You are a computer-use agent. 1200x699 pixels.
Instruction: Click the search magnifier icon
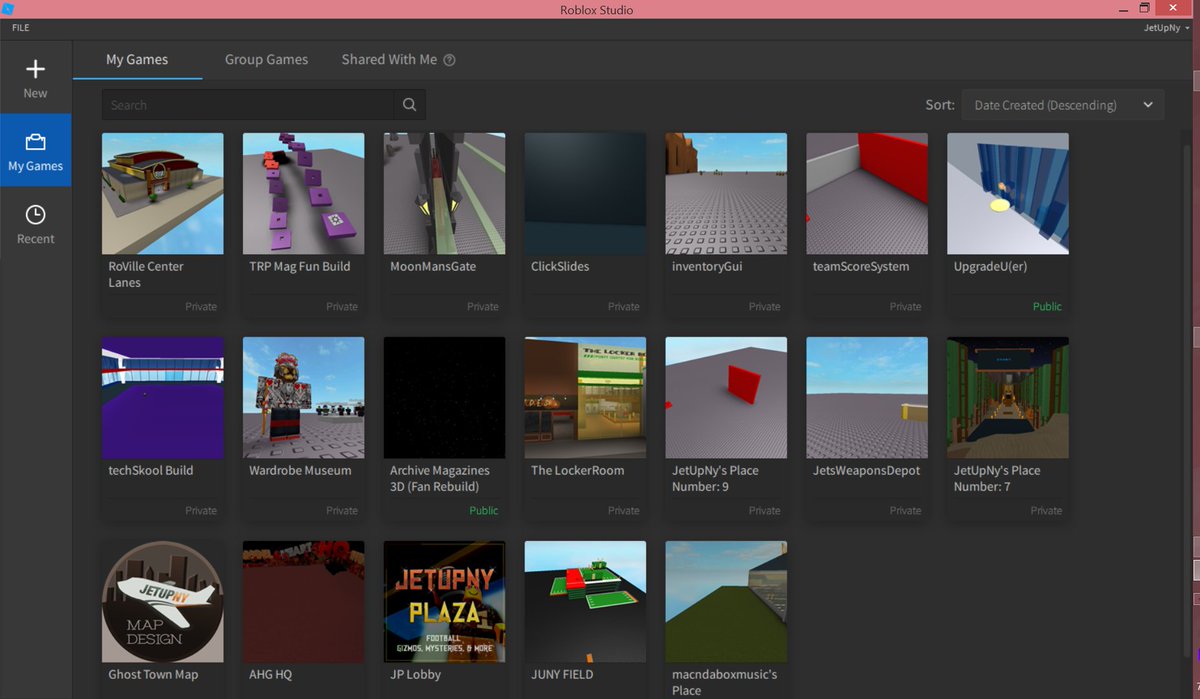(x=409, y=104)
